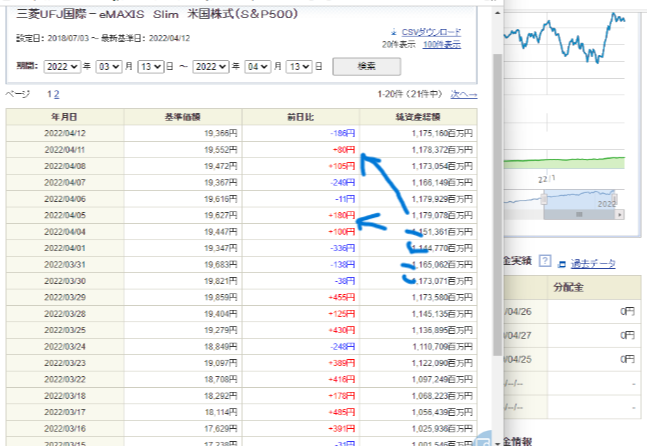The width and height of the screenshot is (647, 446).
Task: Click the popup scrollbar down arrow
Action: (498, 443)
